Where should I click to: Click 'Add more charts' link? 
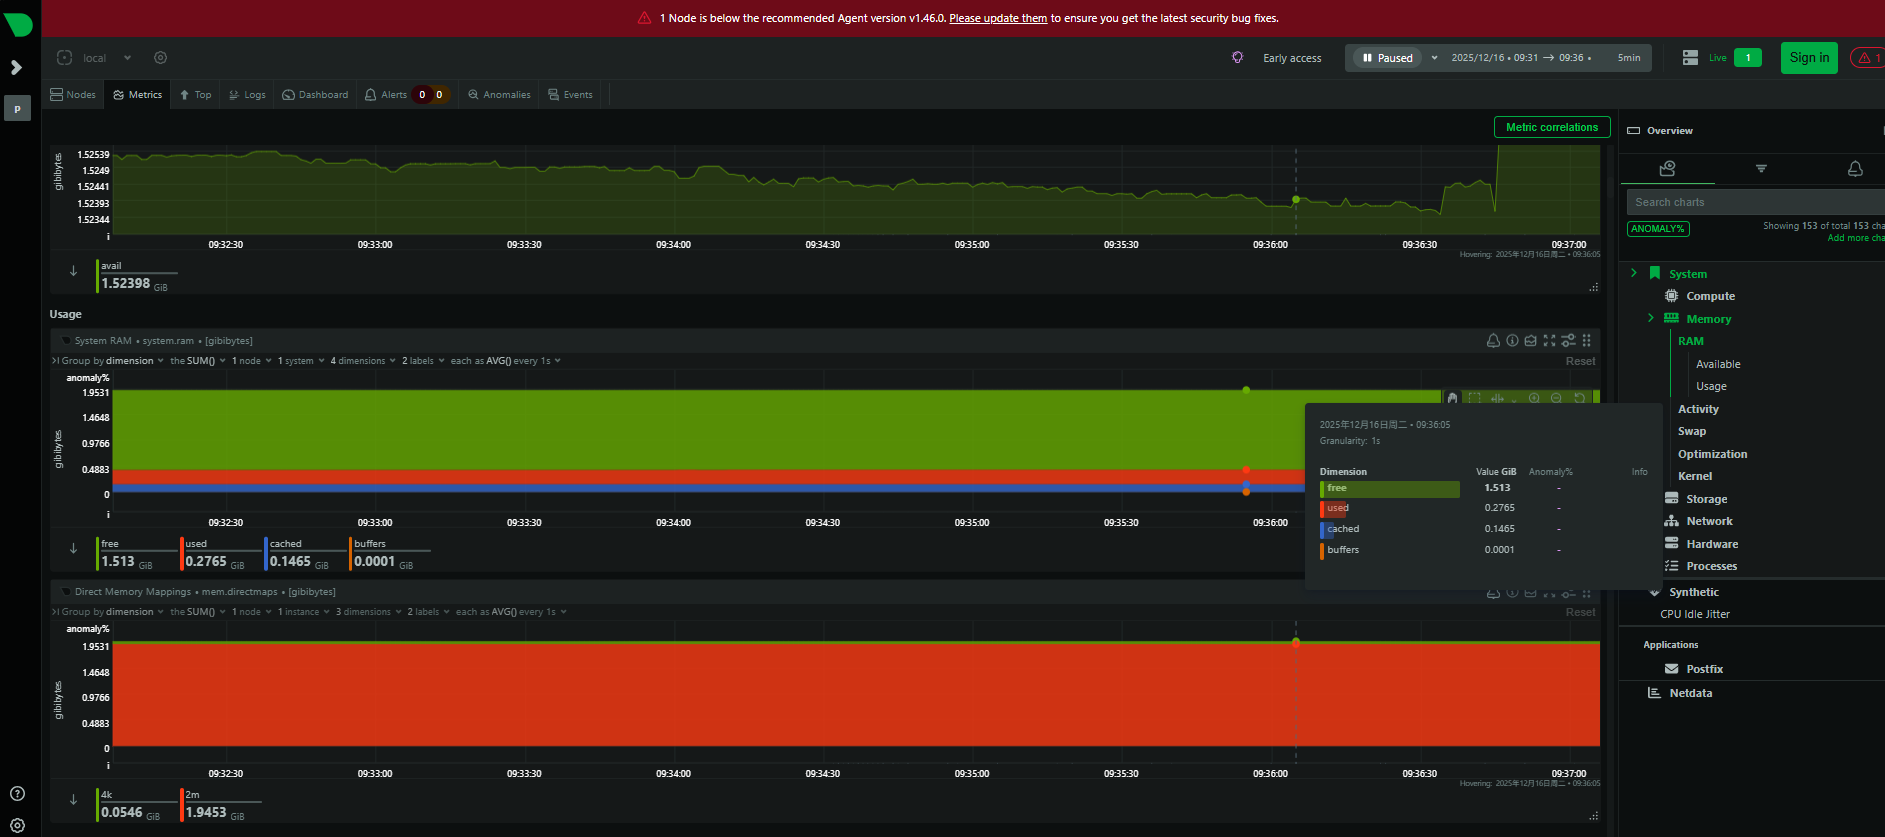1856,238
